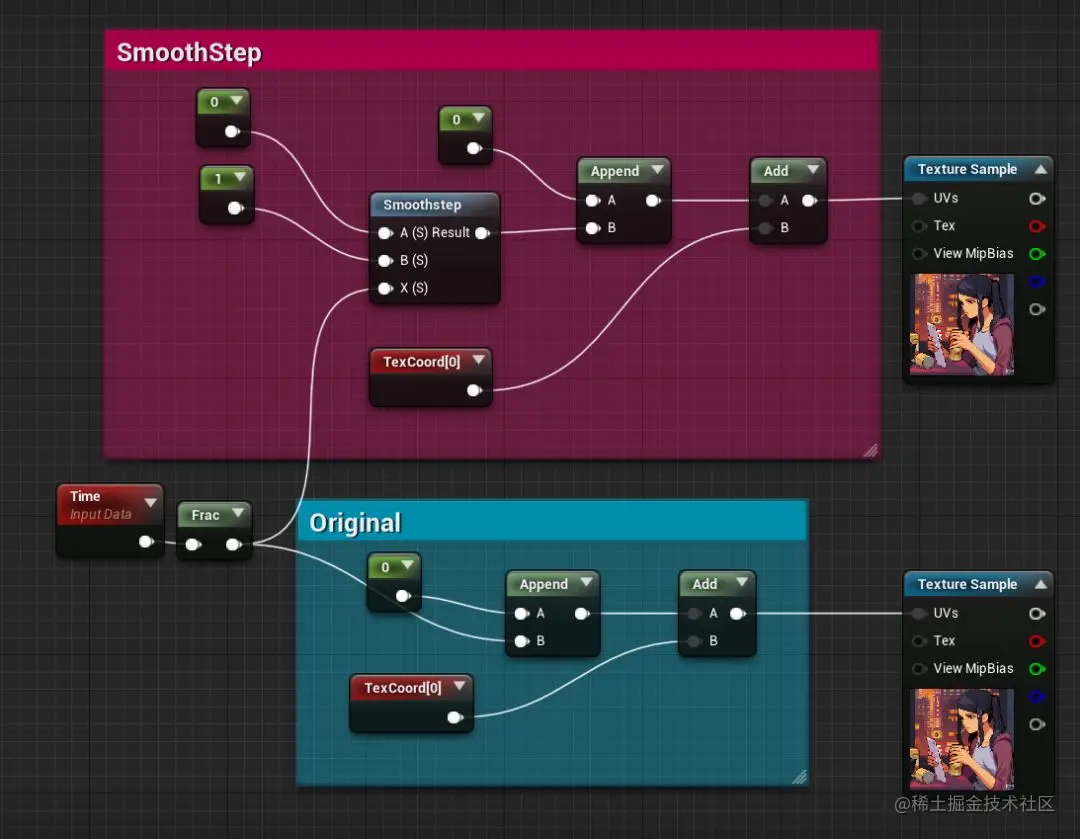Click upper Append node B input pin
Viewport: 1080px width, 839px height.
(592, 228)
